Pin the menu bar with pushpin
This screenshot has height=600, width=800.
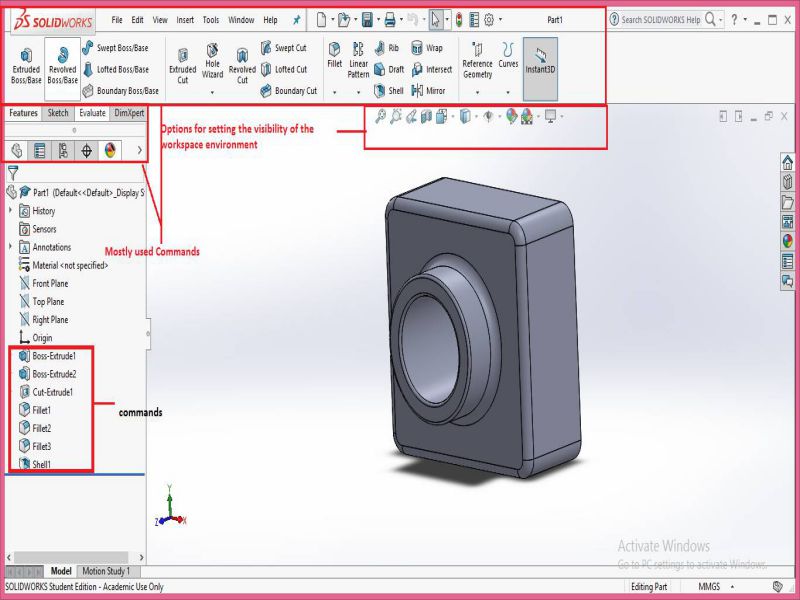tap(296, 20)
